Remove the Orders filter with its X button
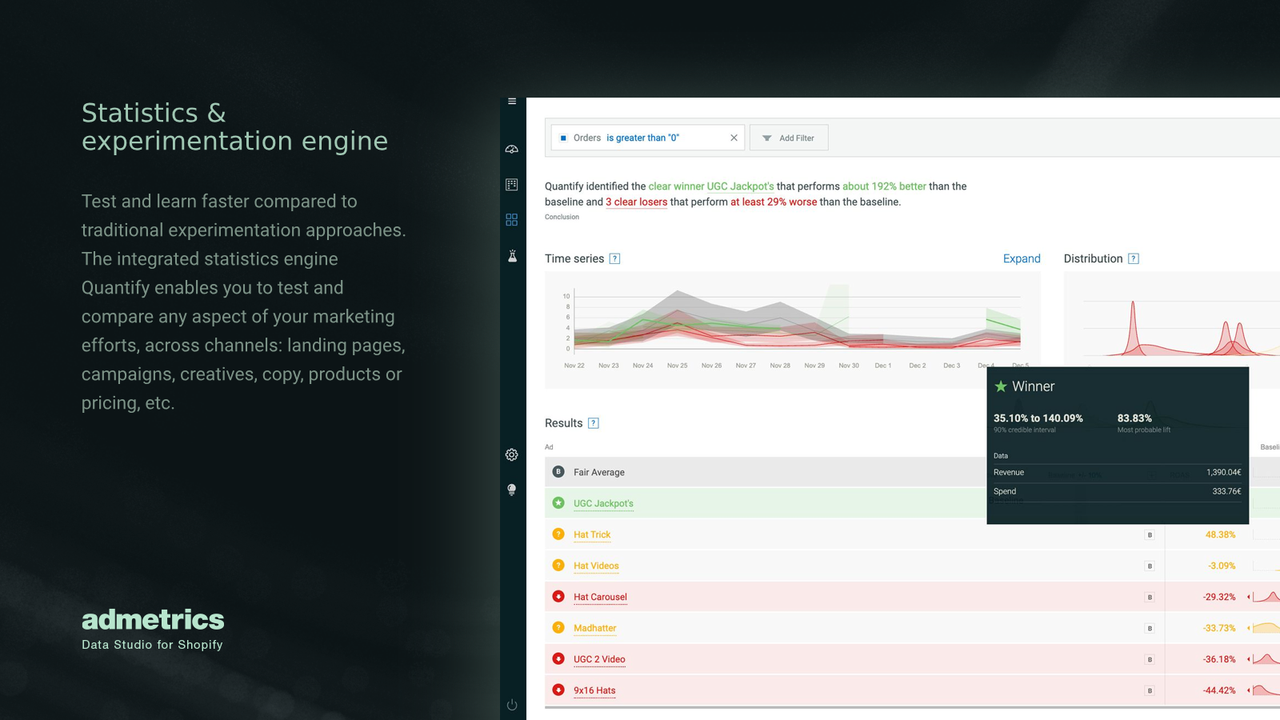Image resolution: width=1280 pixels, height=720 pixels. coord(733,137)
